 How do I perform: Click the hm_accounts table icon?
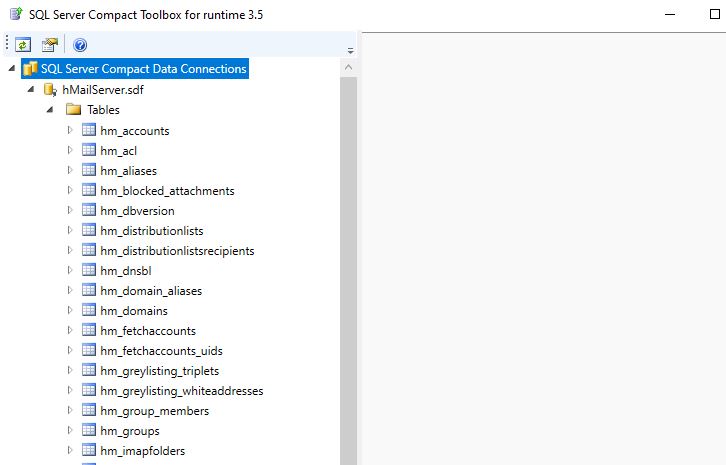[89, 130]
